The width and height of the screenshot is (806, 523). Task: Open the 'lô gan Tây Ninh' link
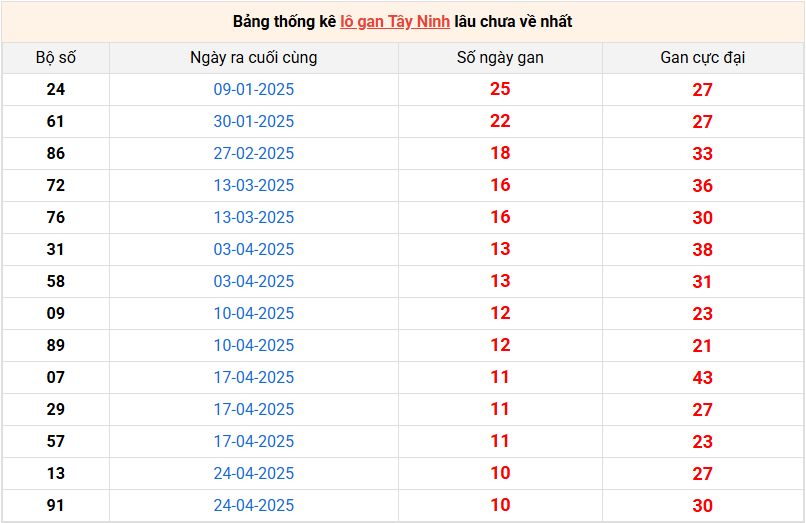[395, 22]
